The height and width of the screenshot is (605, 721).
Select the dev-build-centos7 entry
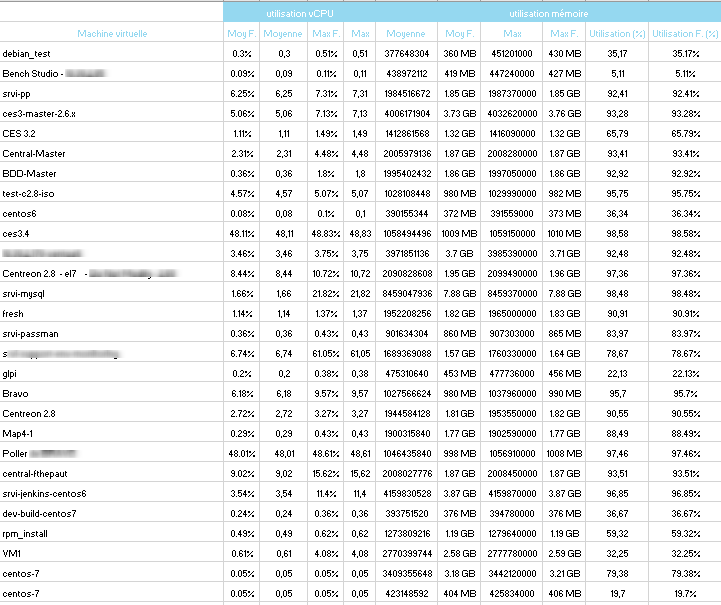[x=40, y=513]
